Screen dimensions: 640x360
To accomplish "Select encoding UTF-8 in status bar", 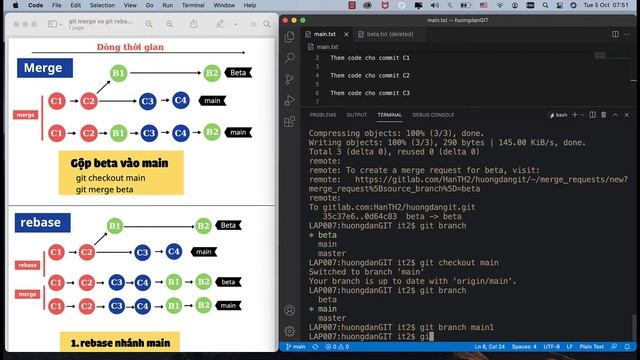I will (551, 347).
